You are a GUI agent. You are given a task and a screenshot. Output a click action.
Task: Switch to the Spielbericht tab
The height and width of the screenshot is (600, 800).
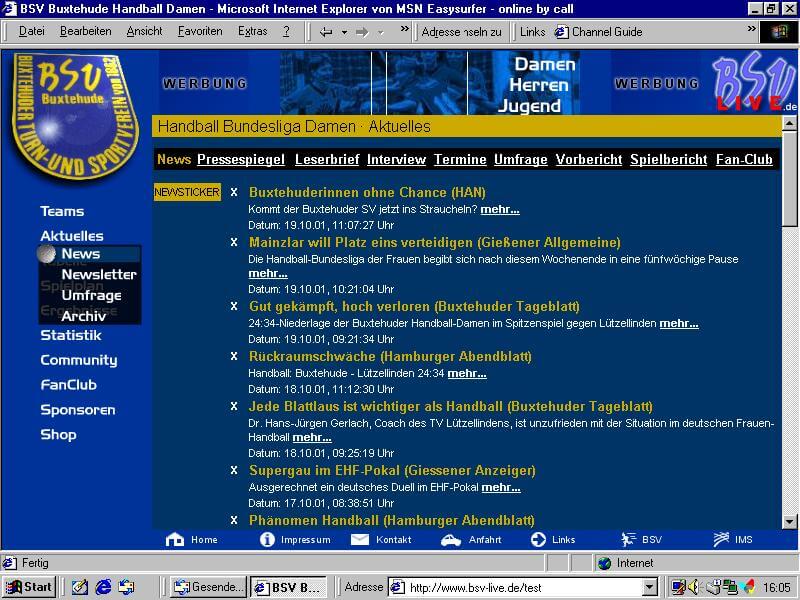pos(669,160)
